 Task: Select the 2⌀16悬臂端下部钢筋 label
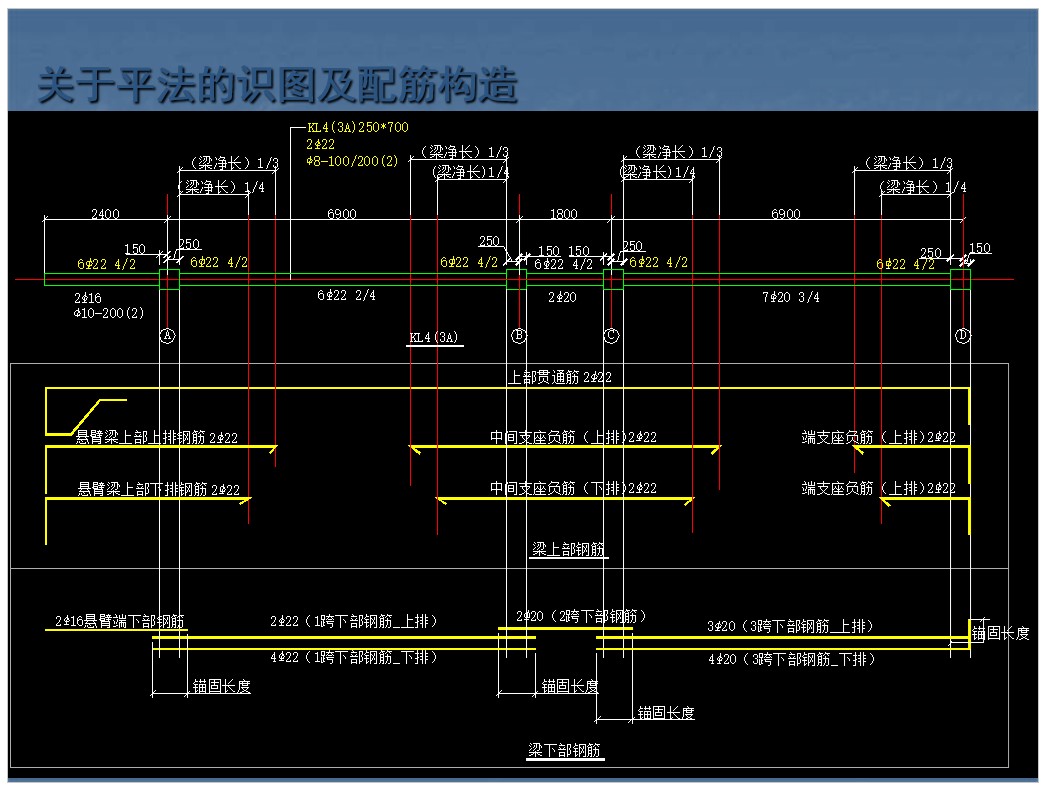(x=120, y=621)
